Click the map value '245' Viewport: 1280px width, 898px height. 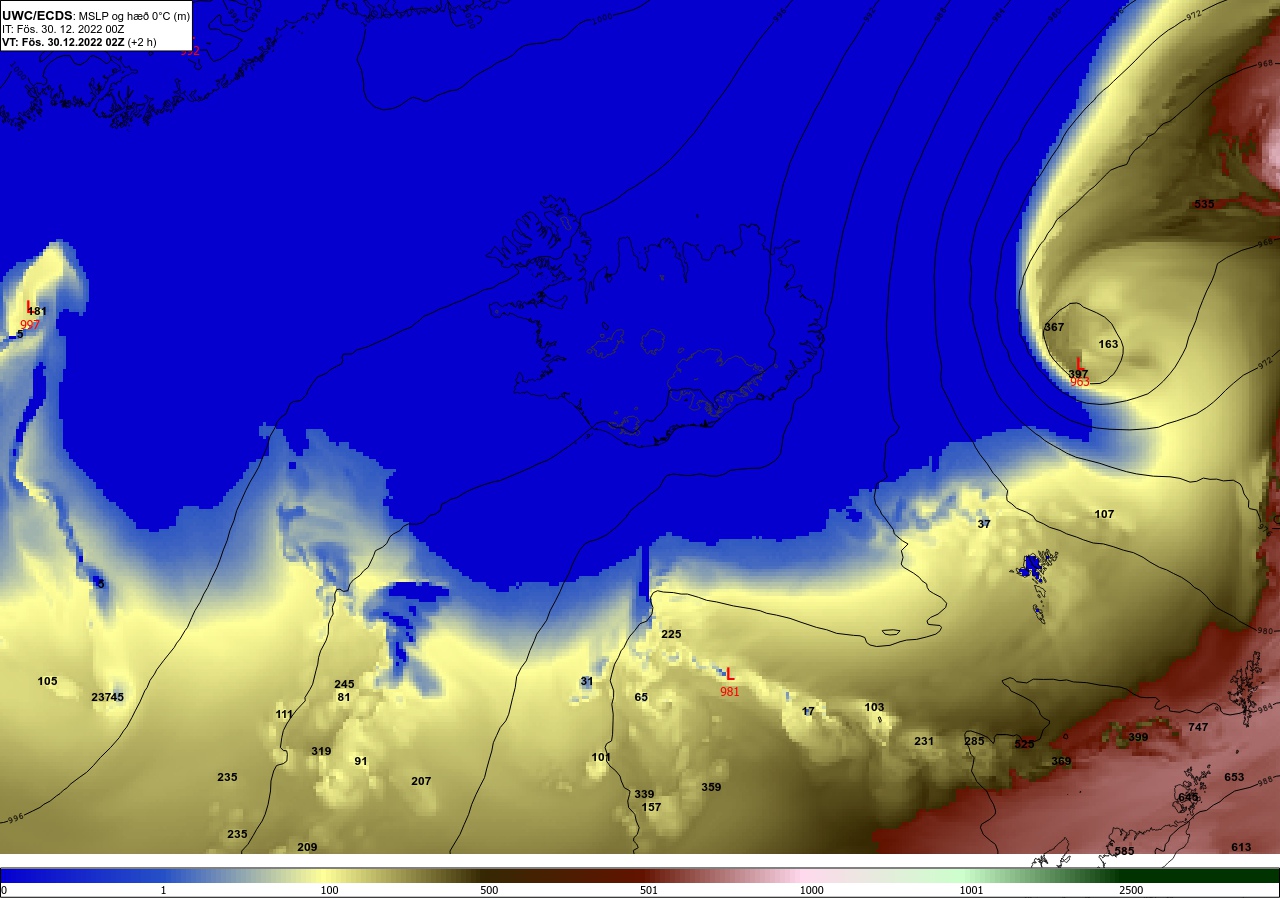coord(344,684)
